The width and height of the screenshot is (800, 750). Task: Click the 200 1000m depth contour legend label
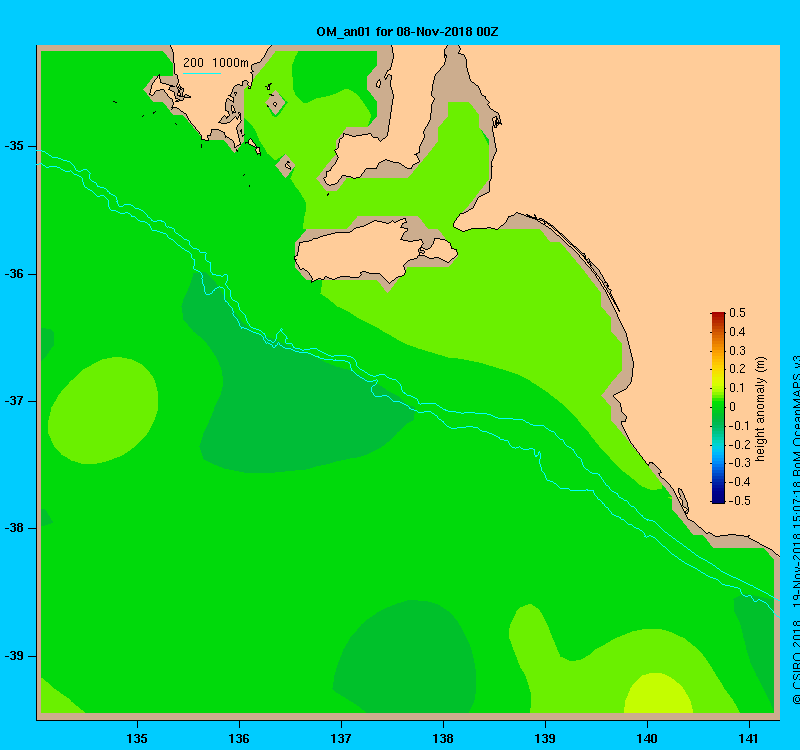click(x=216, y=63)
